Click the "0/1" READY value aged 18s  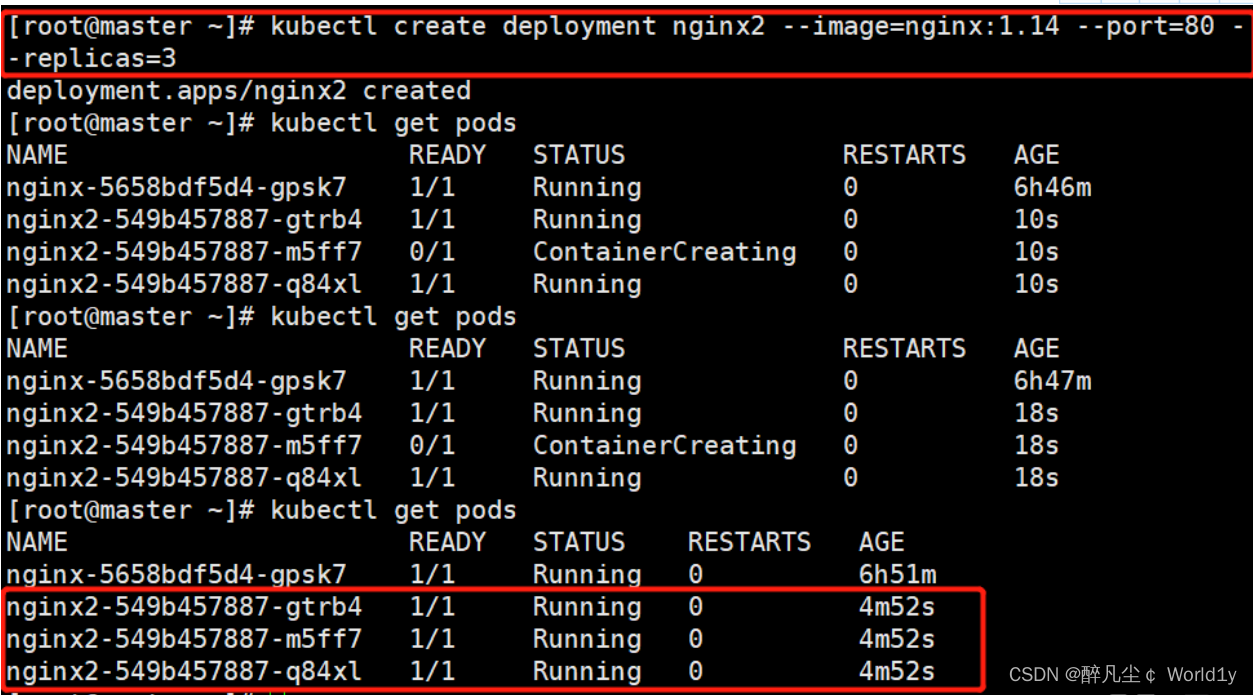[432, 446]
